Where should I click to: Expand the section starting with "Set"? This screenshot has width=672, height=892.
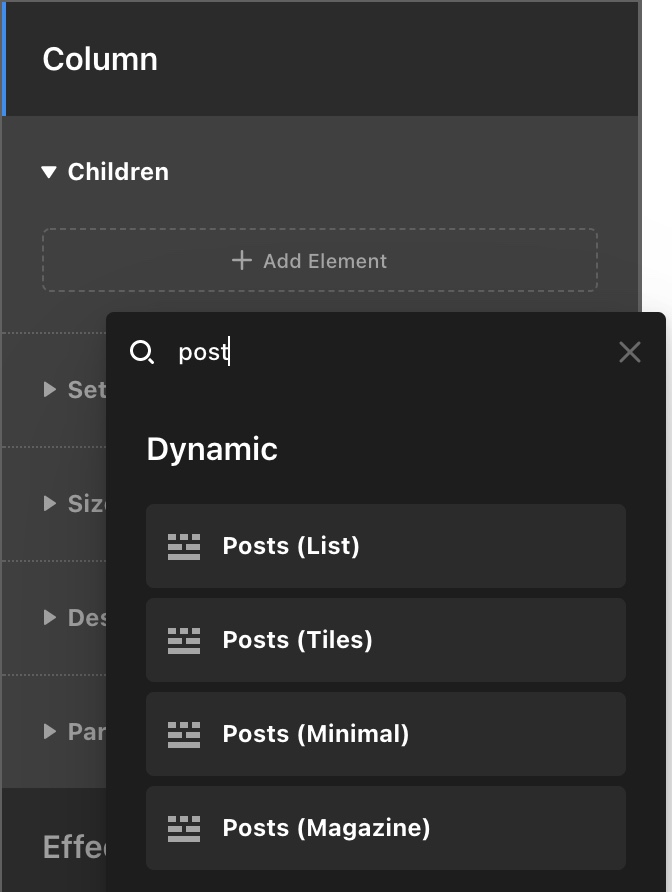coord(50,389)
